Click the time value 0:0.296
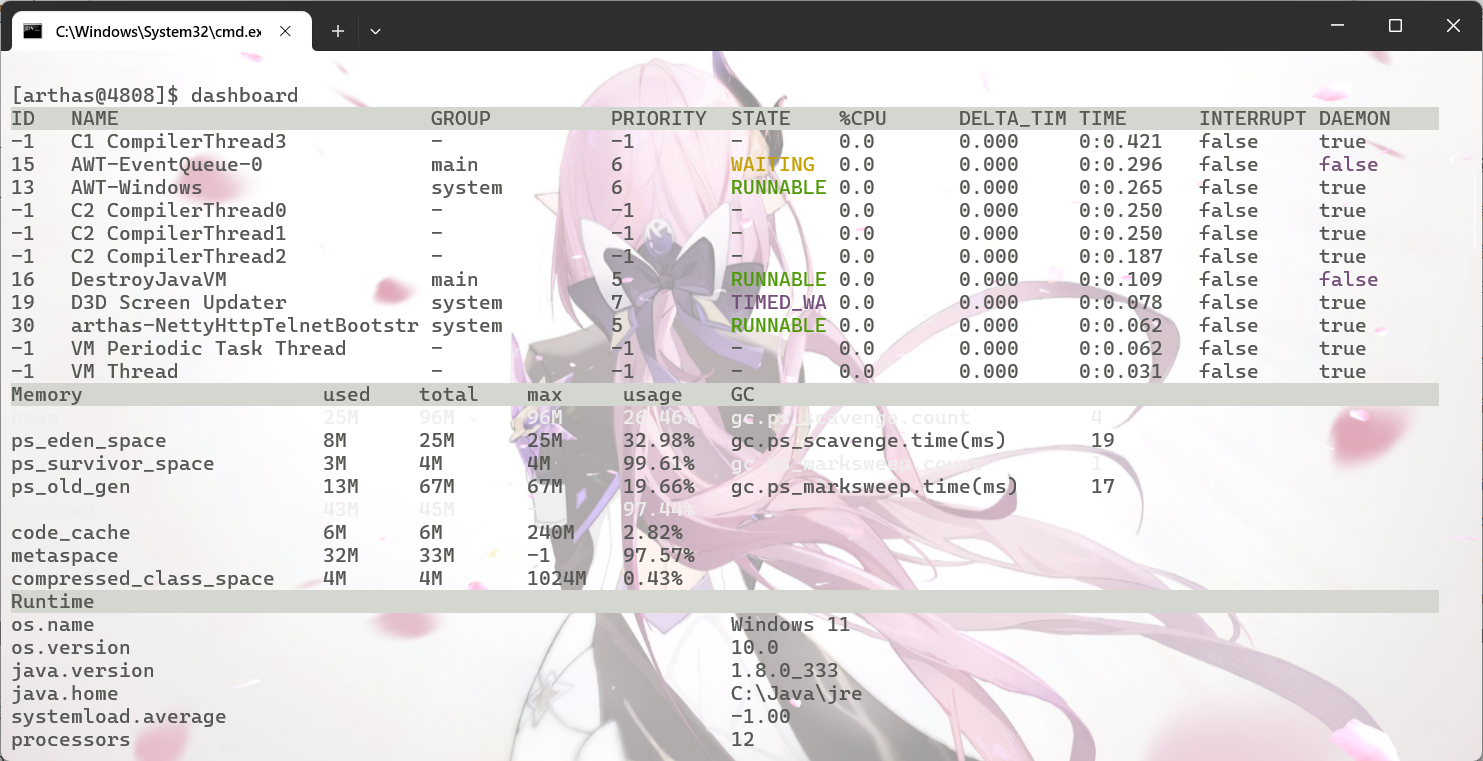The height and width of the screenshot is (761, 1483). [1121, 165]
